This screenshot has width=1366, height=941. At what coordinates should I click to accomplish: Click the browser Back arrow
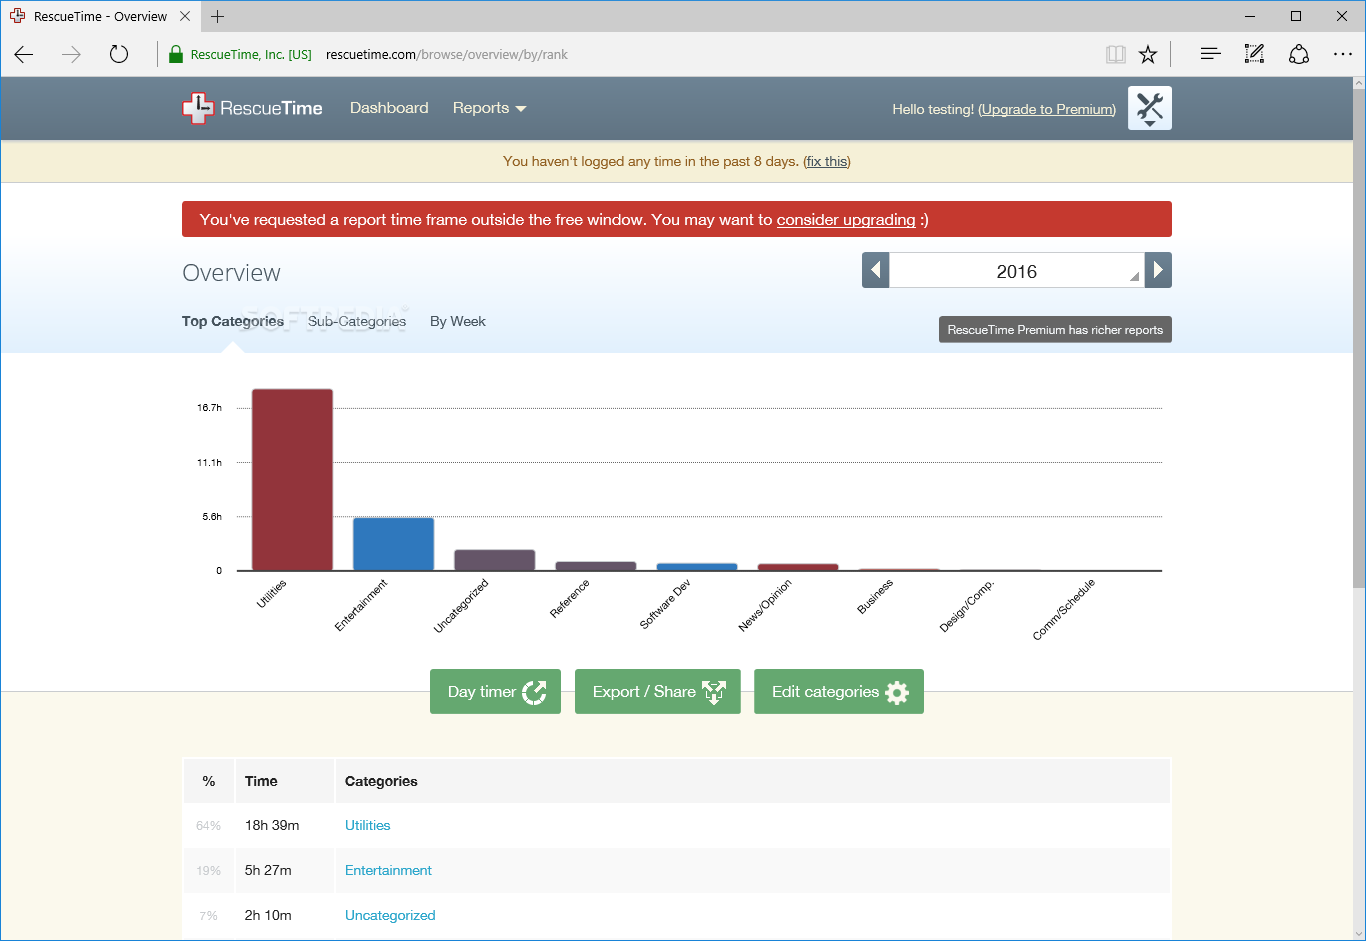(x=24, y=55)
